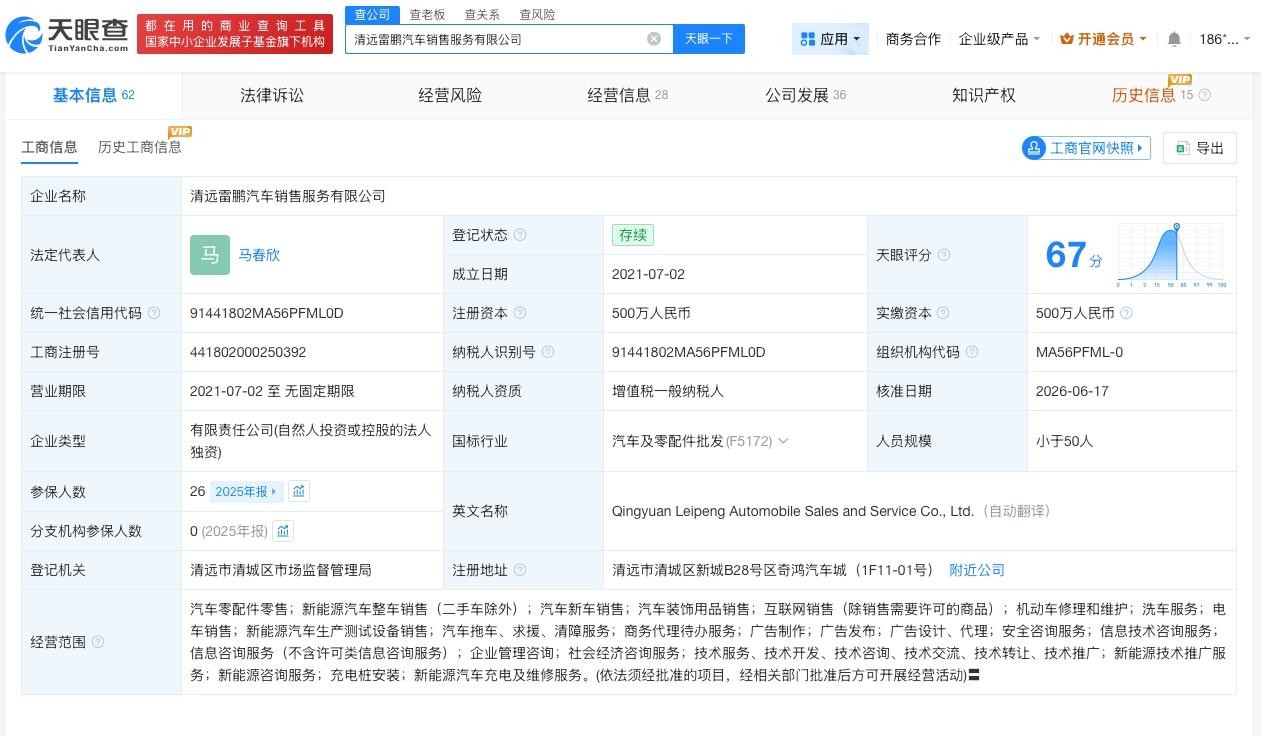This screenshot has height=736, width=1261.
Task: Click the TianYanCha logo
Action: coord(67,35)
